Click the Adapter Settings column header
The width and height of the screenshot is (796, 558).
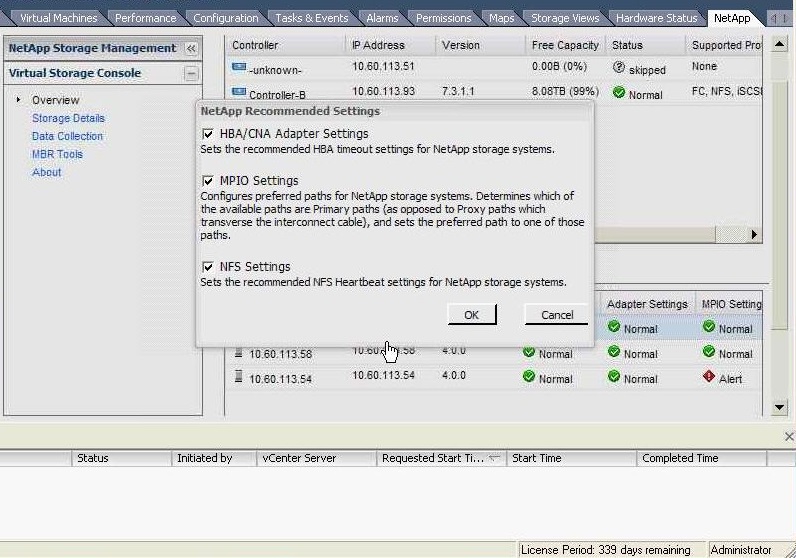[x=647, y=304]
